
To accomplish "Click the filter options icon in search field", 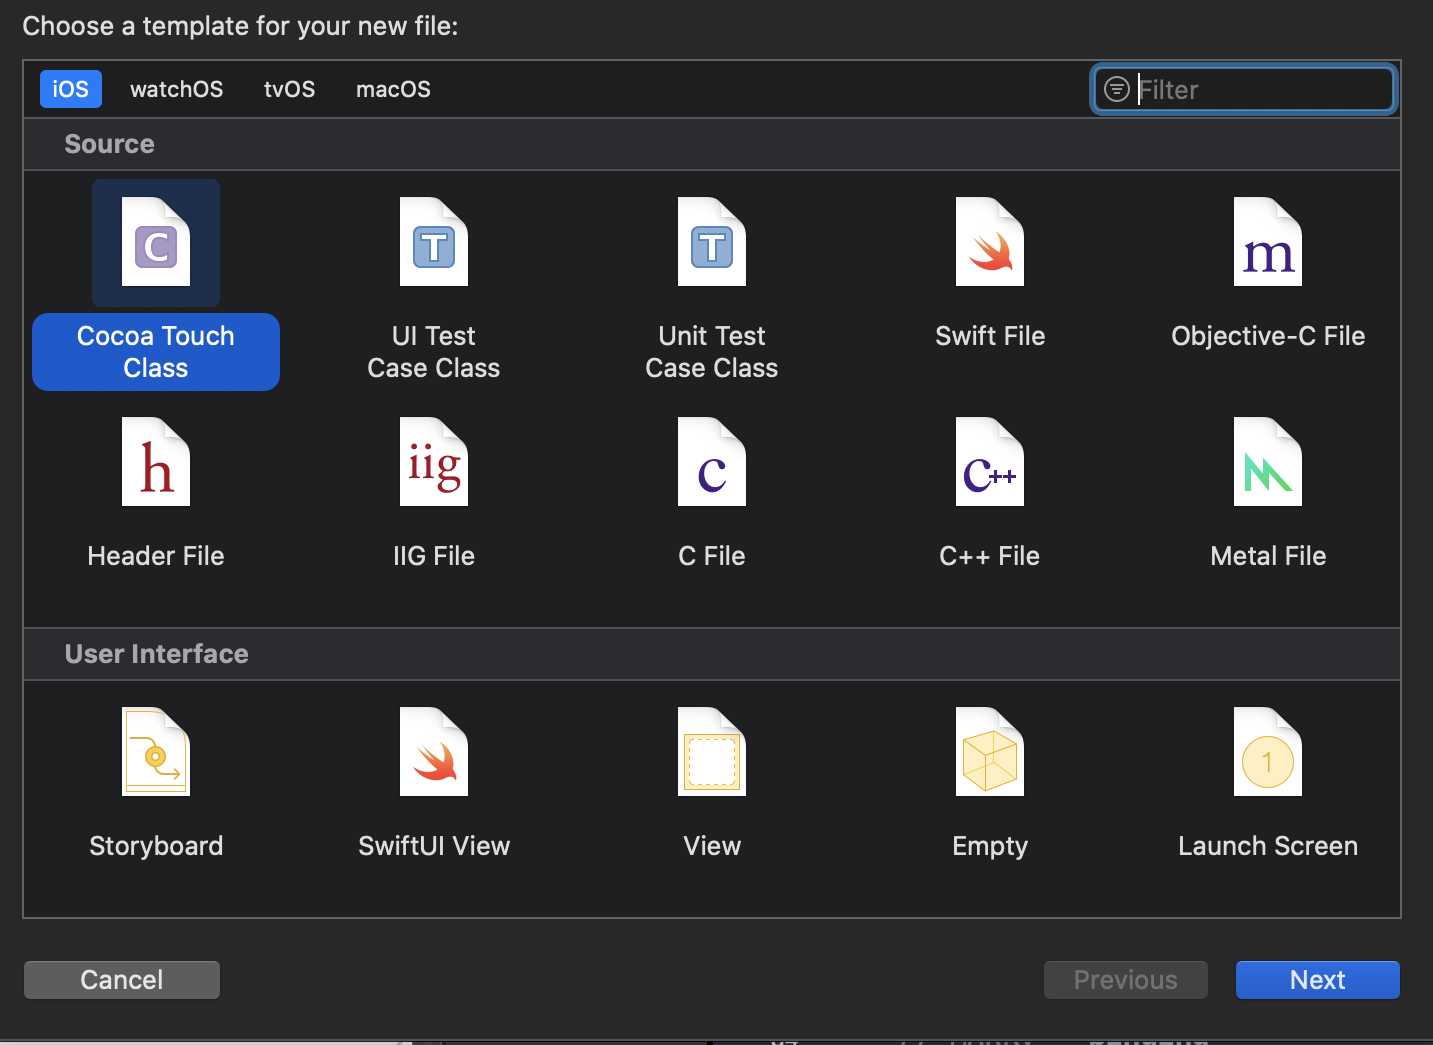I will click(1117, 89).
